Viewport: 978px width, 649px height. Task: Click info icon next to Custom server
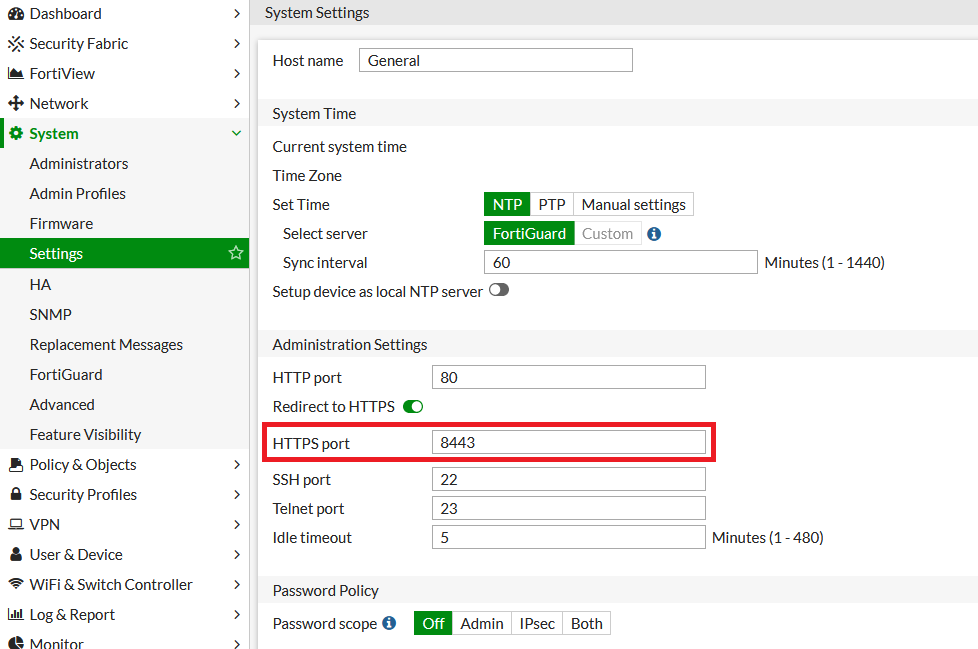(x=654, y=234)
